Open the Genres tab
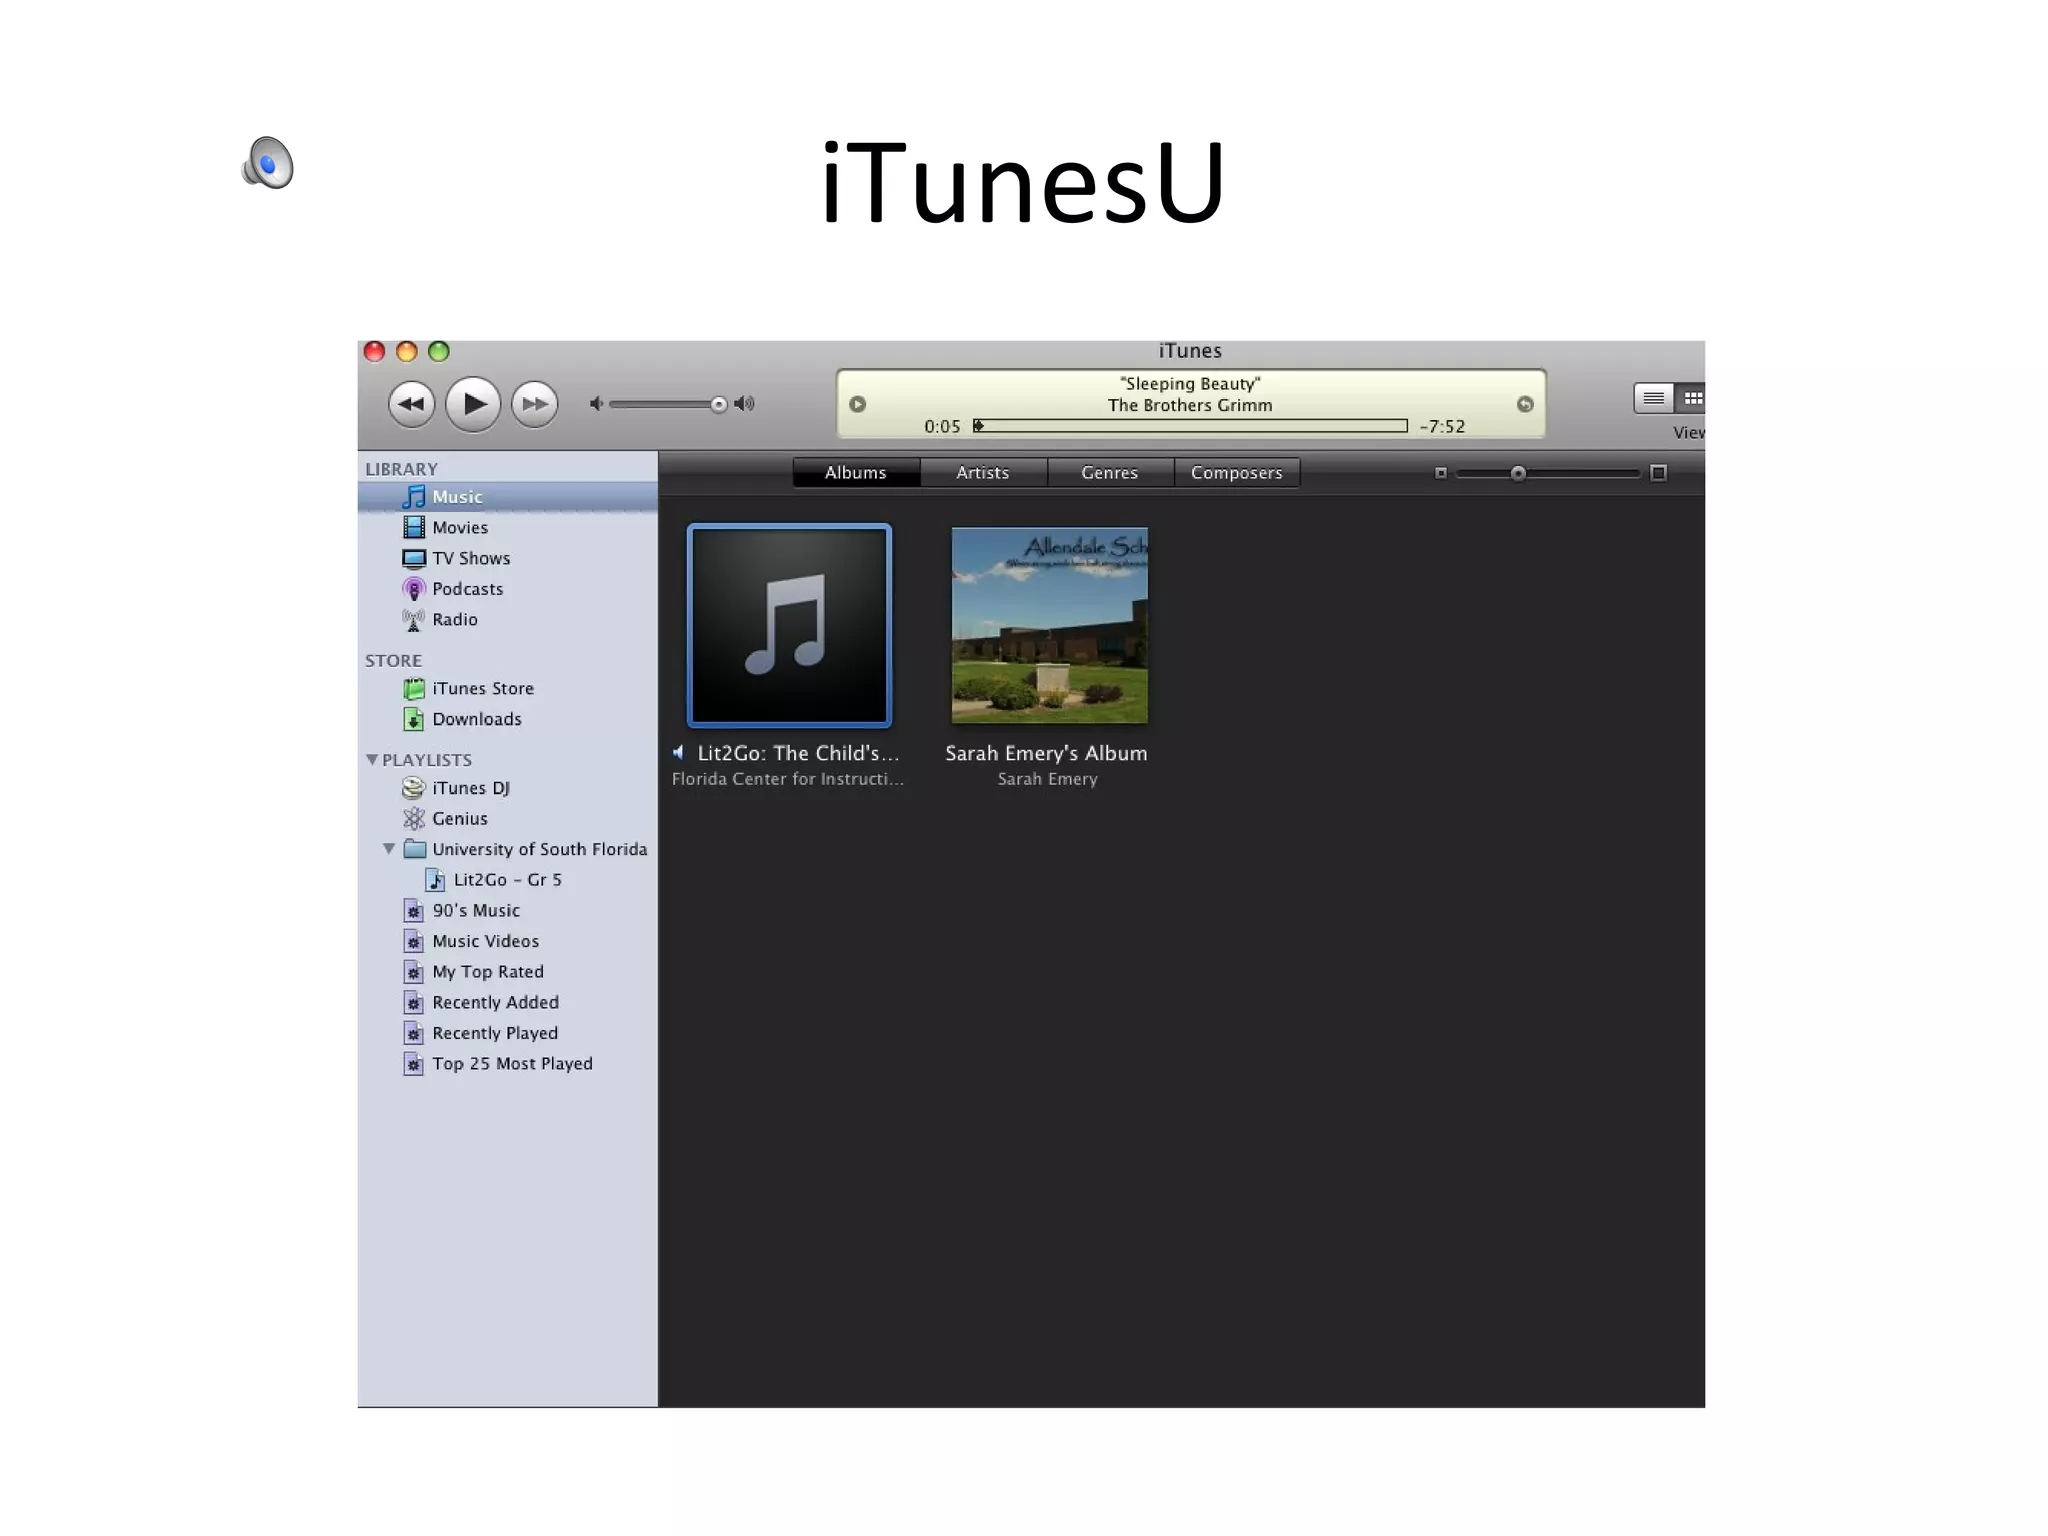Image resolution: width=2048 pixels, height=1536 pixels. click(x=1110, y=472)
